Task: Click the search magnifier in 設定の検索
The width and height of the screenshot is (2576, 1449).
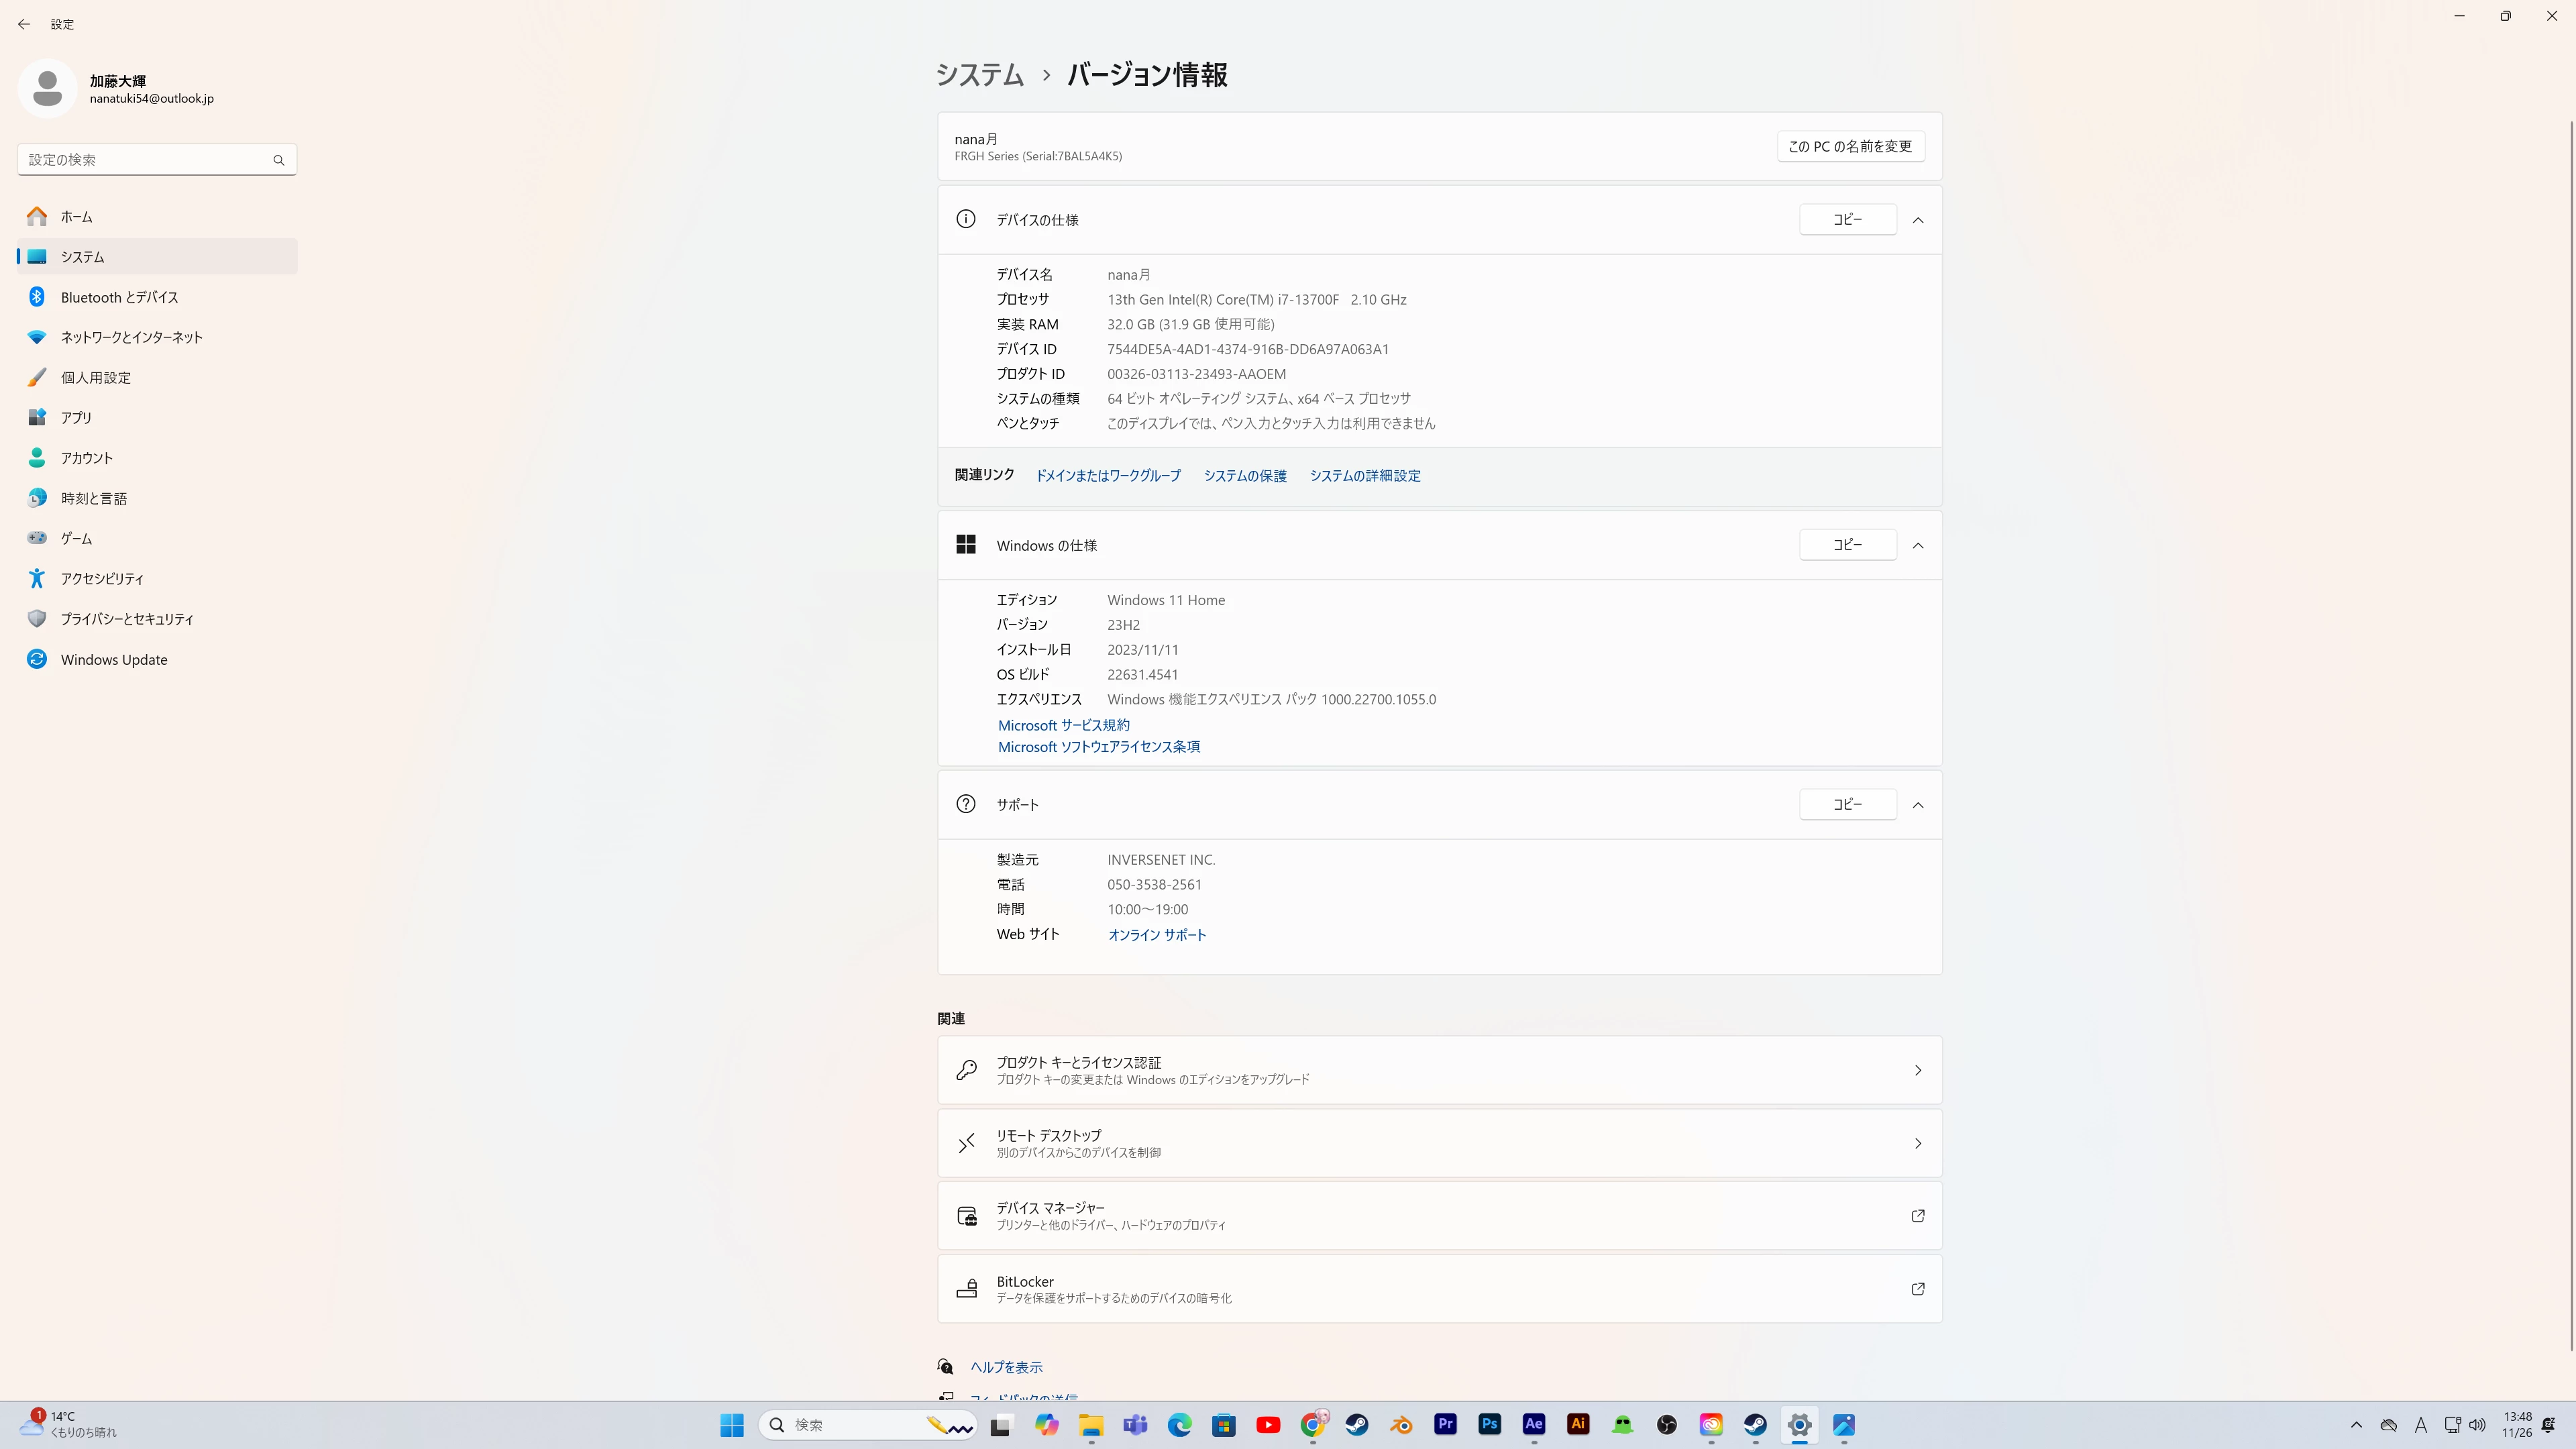Action: tap(279, 160)
